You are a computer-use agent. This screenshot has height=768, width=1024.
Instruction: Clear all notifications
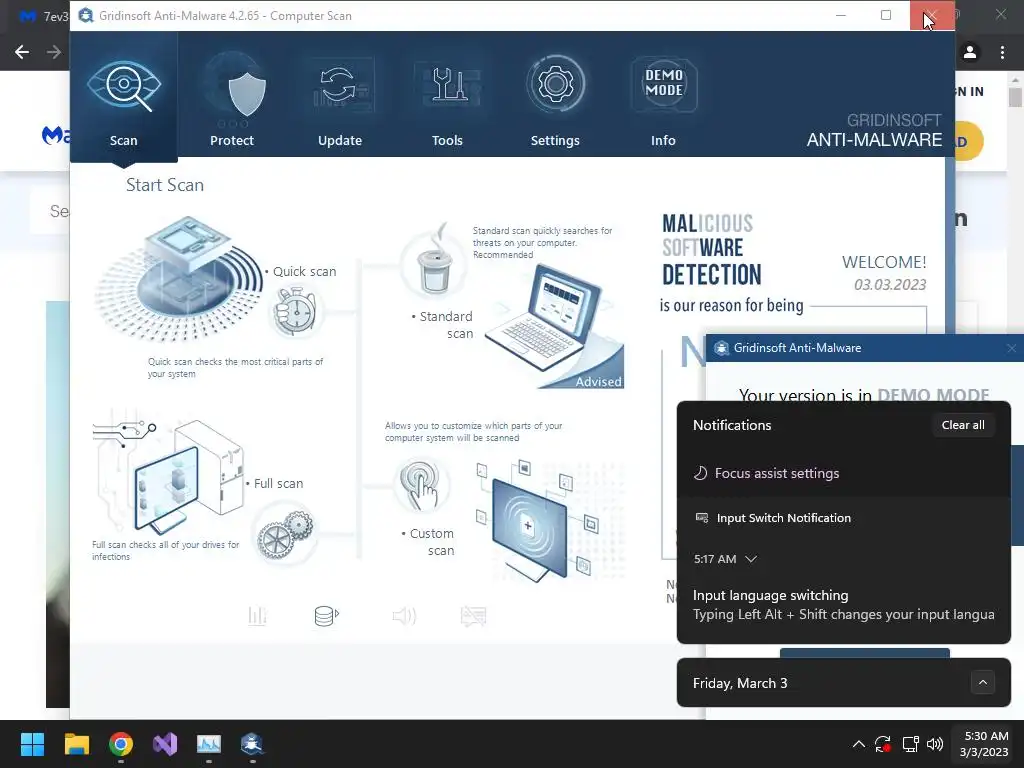pyautogui.click(x=963, y=425)
